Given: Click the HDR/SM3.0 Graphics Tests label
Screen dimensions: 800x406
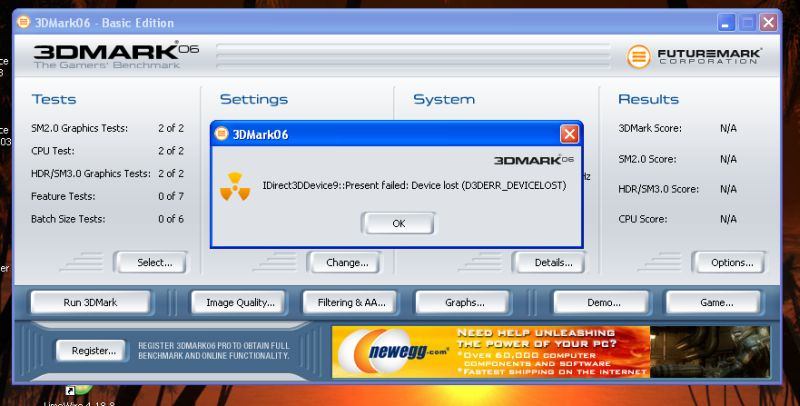Looking at the screenshot, I should coord(91,173).
